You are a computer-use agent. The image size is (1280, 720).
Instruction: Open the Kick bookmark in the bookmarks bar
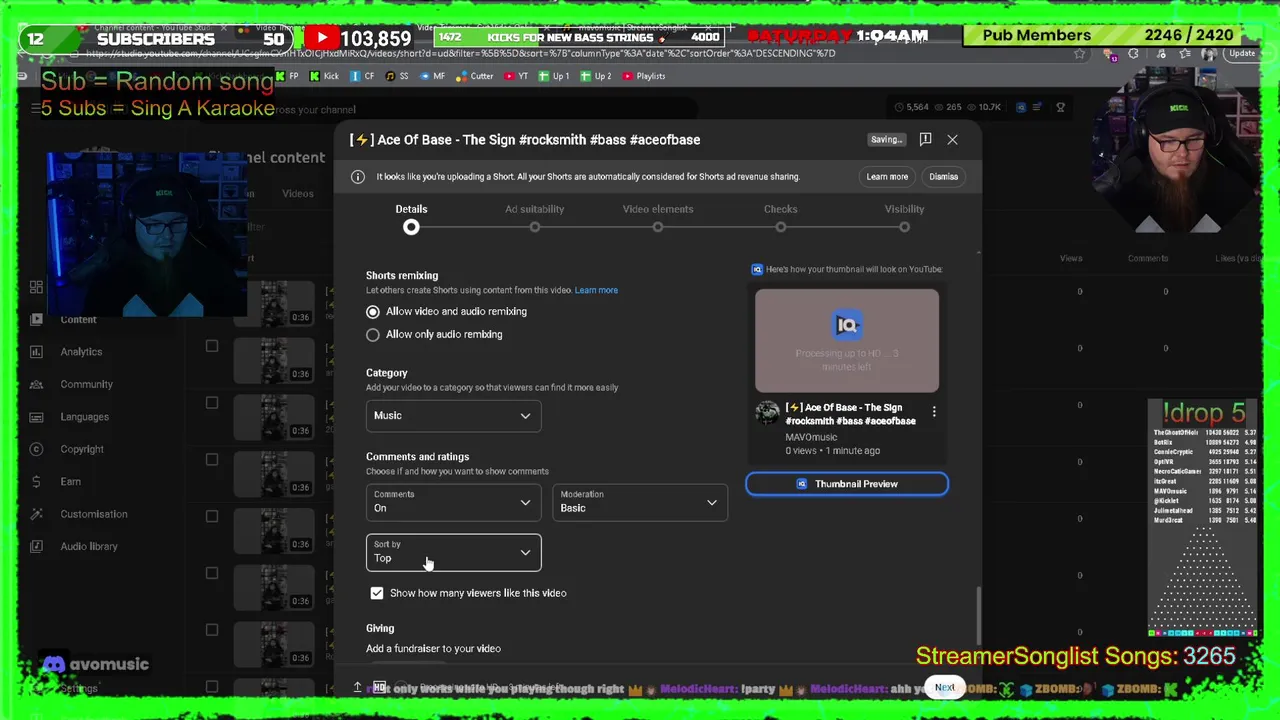324,76
